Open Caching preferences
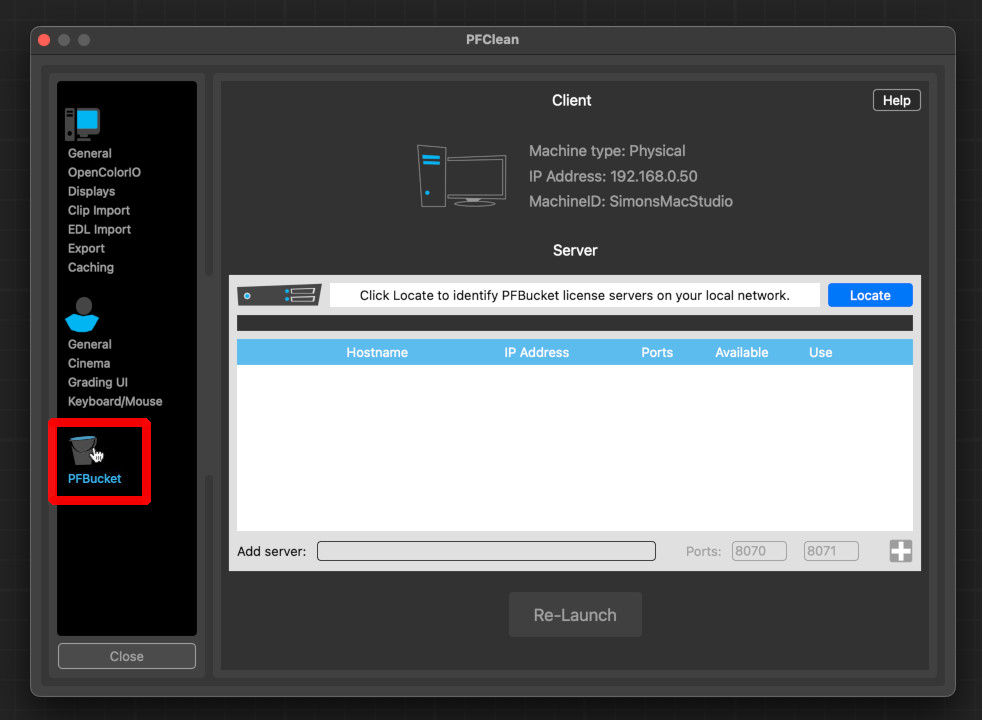Viewport: 982px width, 720px height. 91,267
